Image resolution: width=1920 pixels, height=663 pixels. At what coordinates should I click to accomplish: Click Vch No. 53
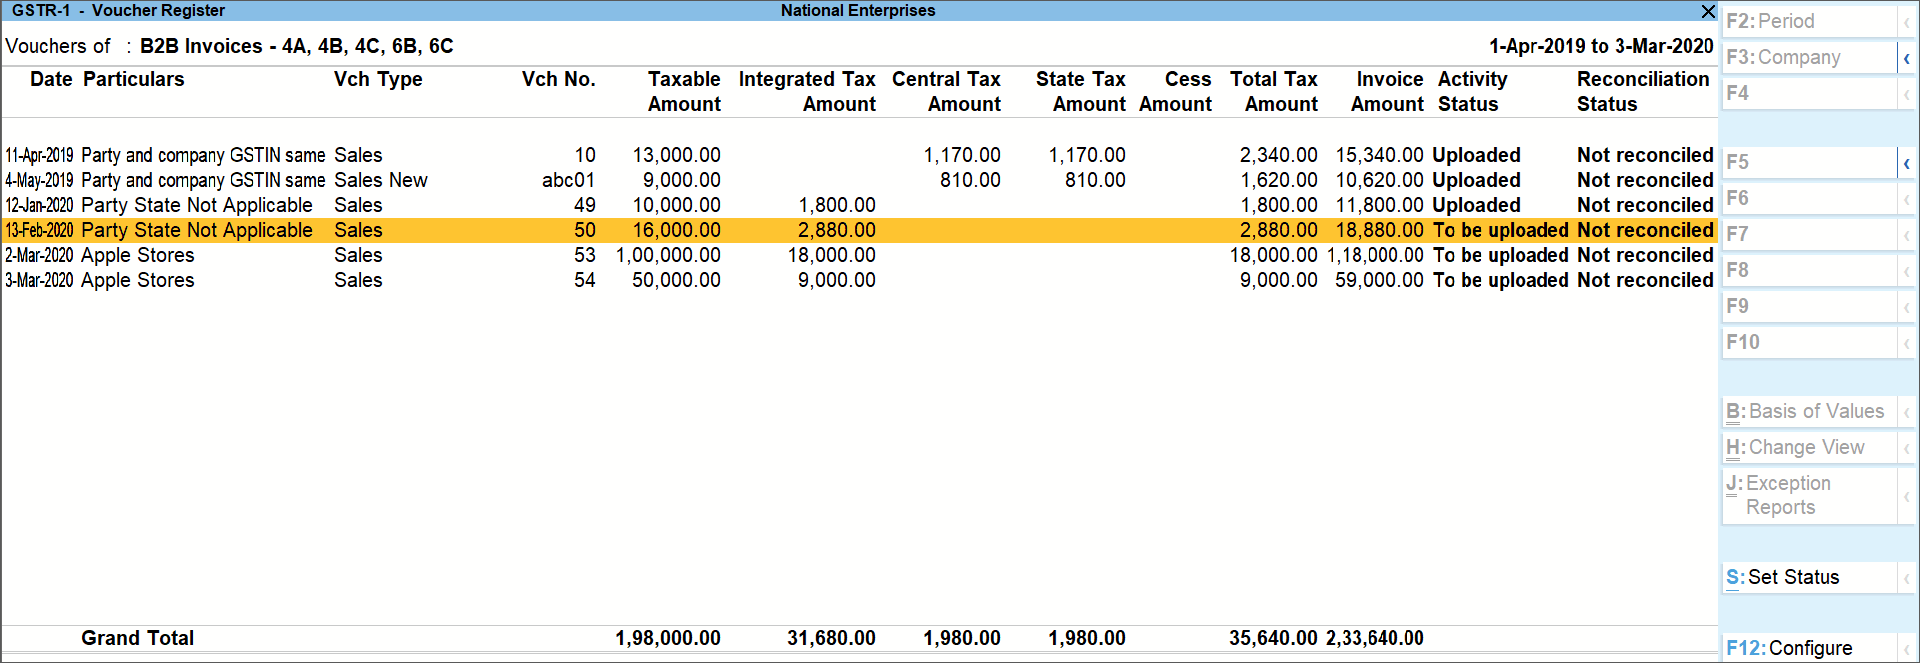pos(585,255)
